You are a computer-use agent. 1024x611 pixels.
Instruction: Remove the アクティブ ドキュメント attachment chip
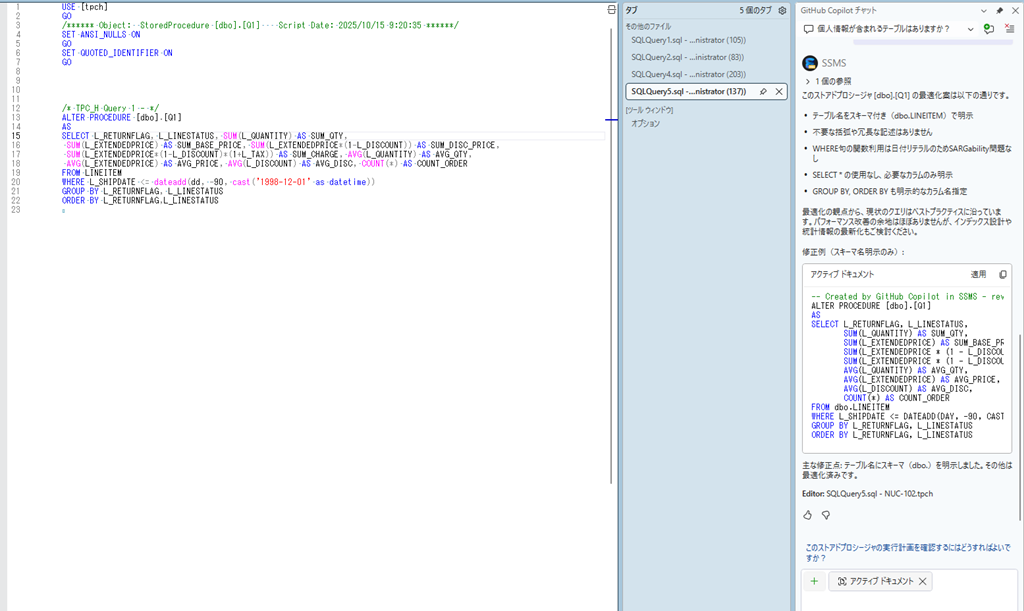pyautogui.click(x=923, y=580)
